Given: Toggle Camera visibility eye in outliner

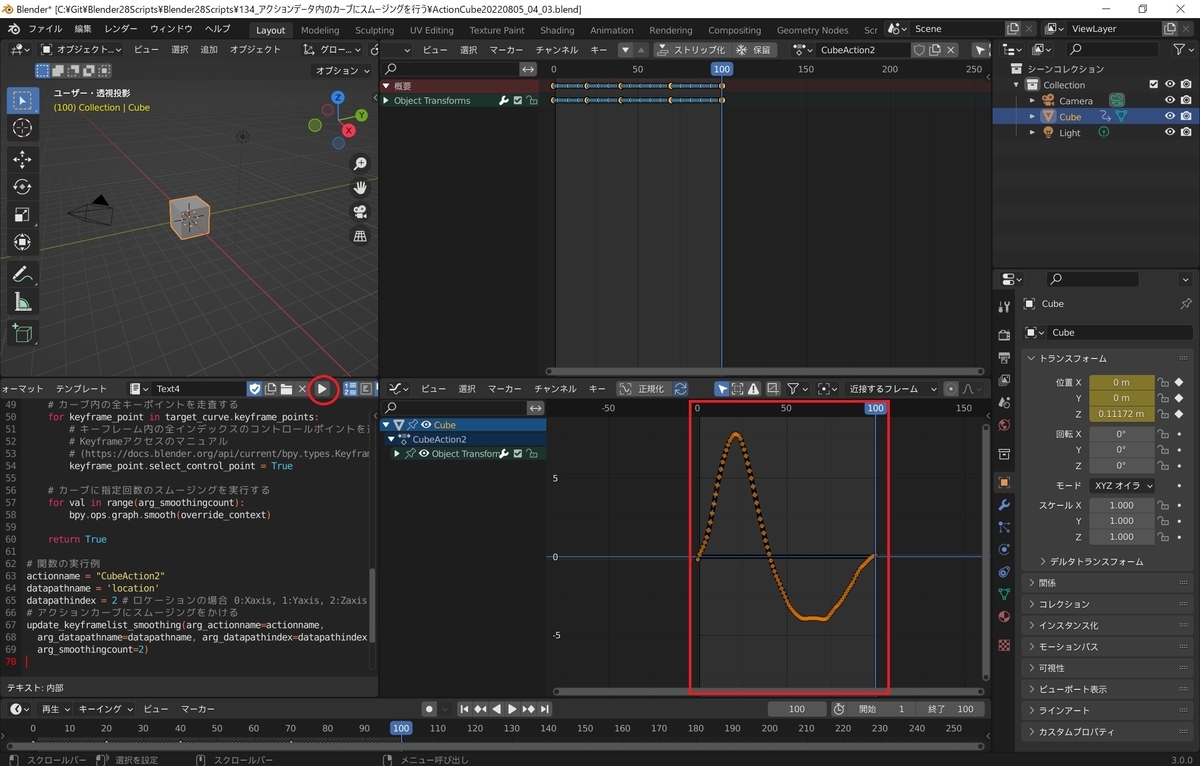Looking at the screenshot, I should [1169, 100].
